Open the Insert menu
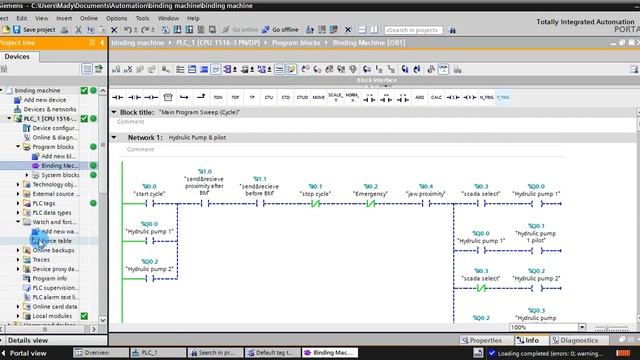640x360 pixels. [x=64, y=18]
